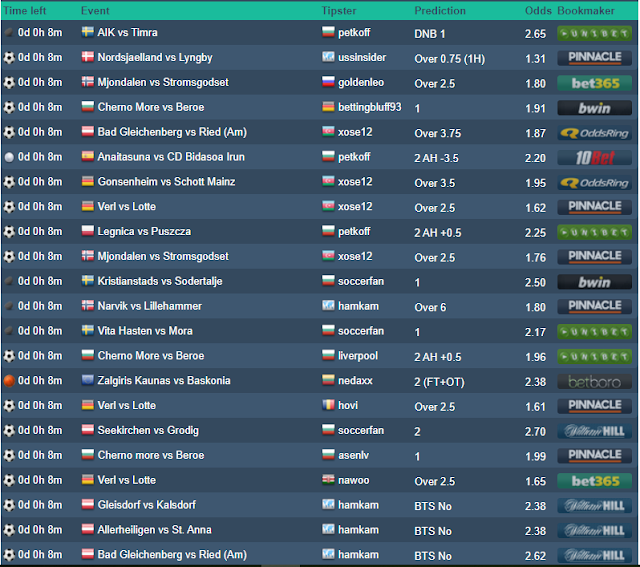Click the 'Over 0.75 (1H)' prediction cell
The height and width of the screenshot is (567, 640).
[449, 59]
